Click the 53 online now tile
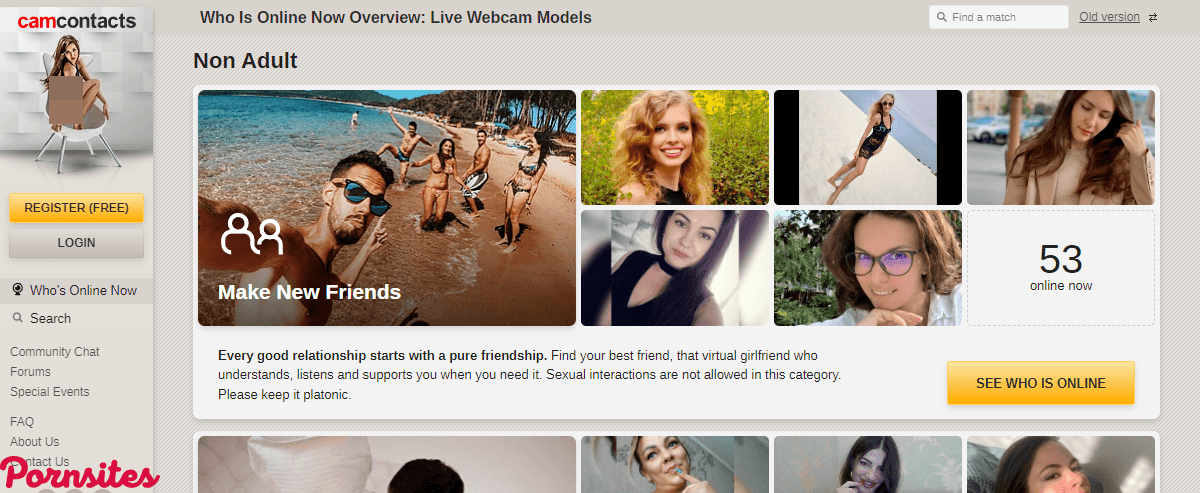The image size is (1200, 493). (x=1061, y=268)
